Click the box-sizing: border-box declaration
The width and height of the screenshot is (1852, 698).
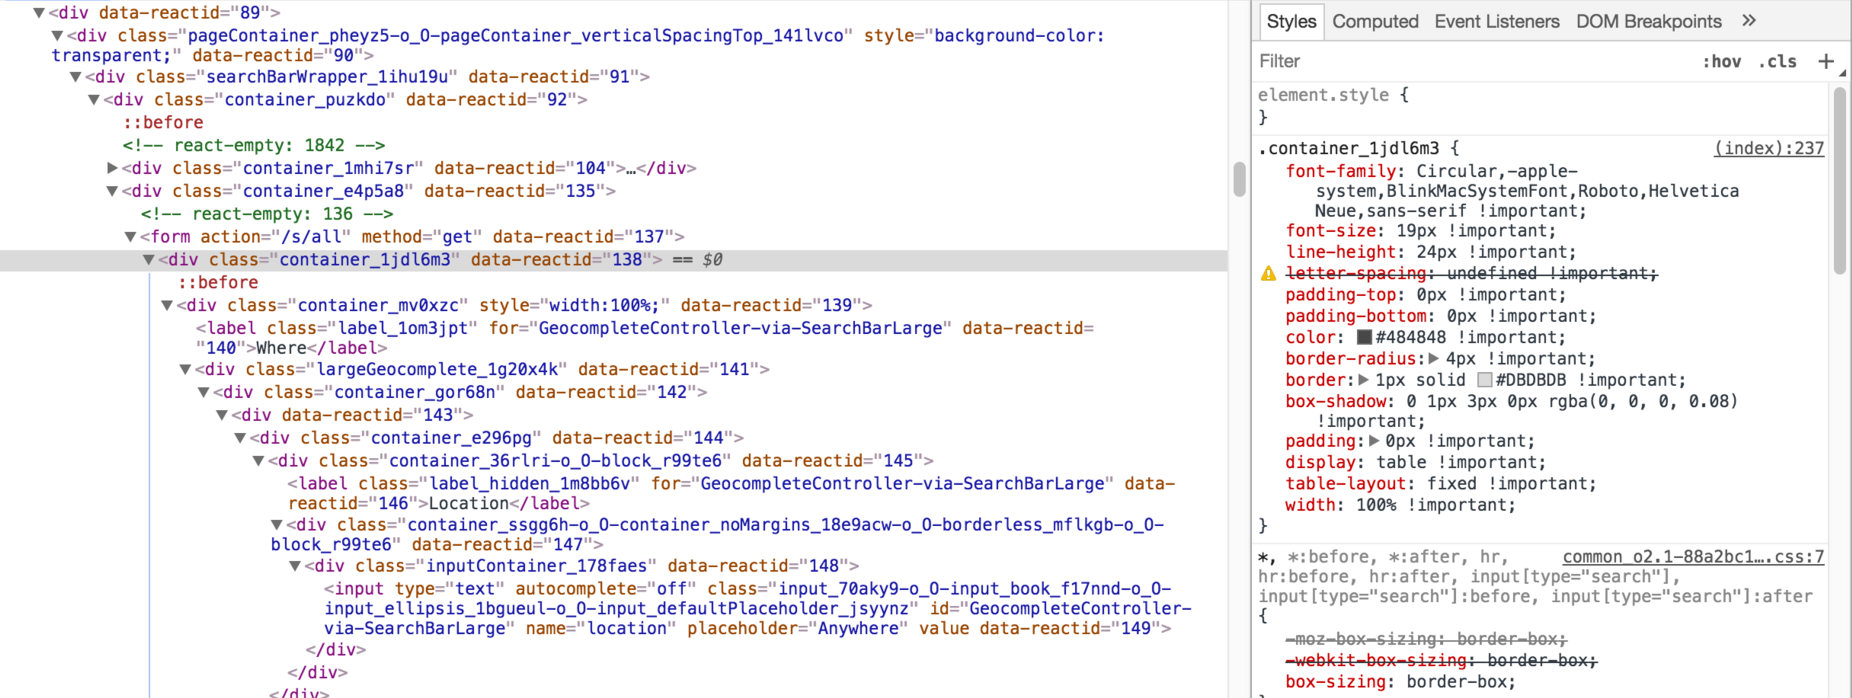click(1400, 682)
